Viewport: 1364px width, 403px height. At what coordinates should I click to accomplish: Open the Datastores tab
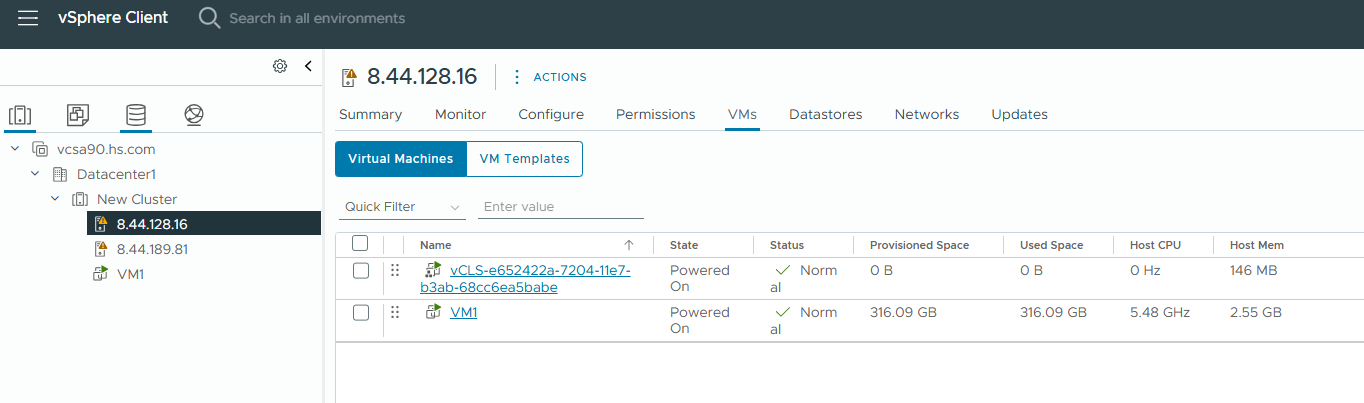pyautogui.click(x=825, y=114)
